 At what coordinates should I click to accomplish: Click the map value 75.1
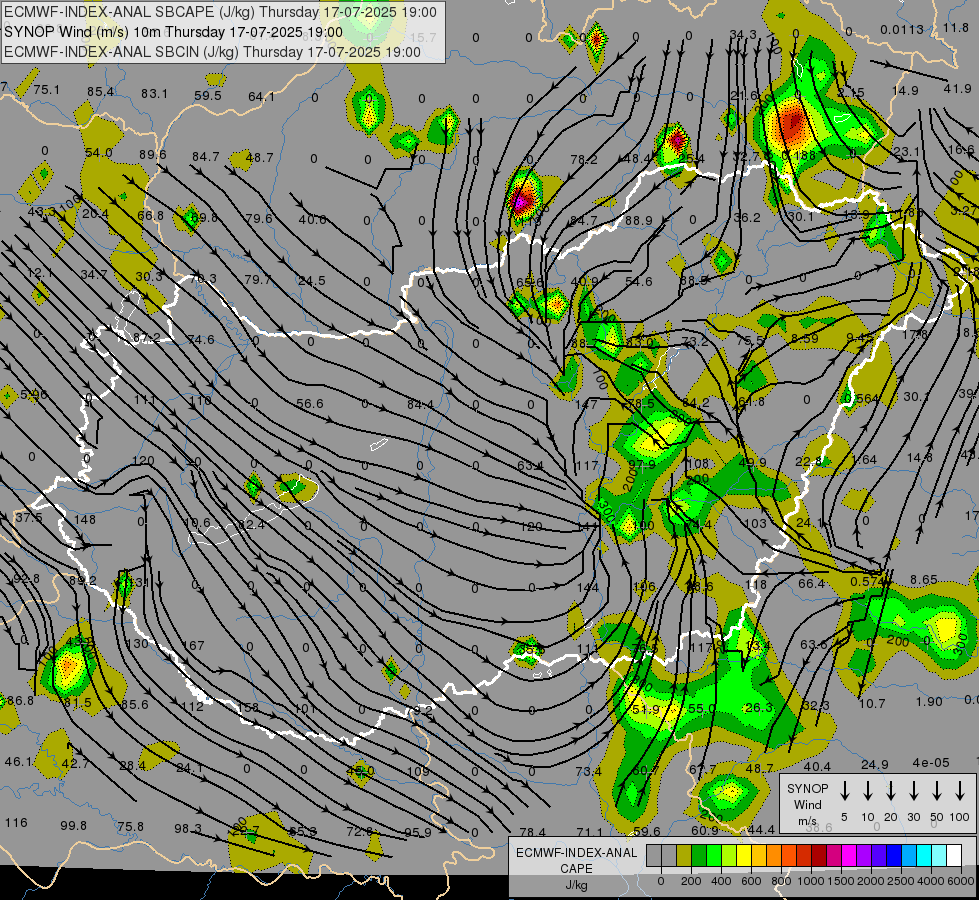47,90
